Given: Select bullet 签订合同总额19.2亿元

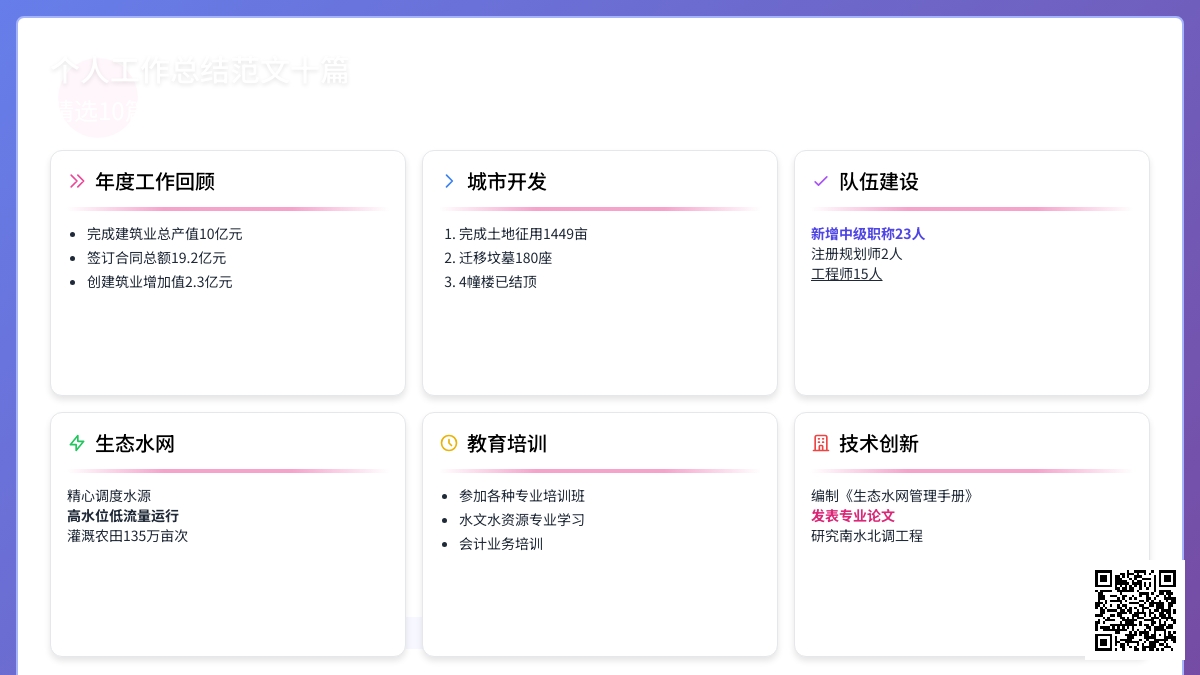Looking at the screenshot, I should (156, 258).
